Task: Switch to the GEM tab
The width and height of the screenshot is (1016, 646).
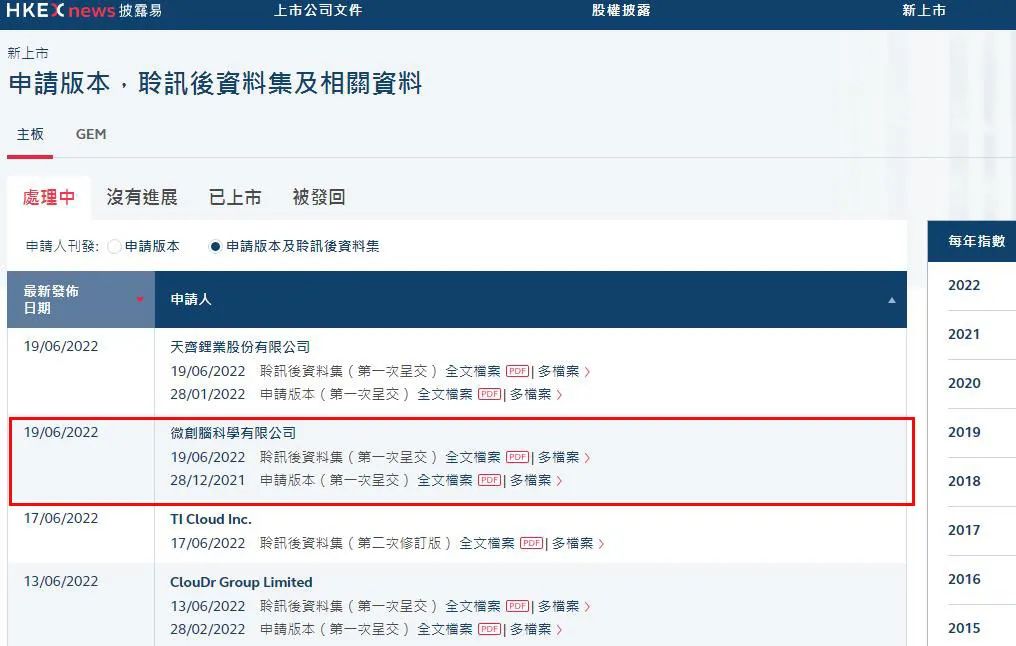Action: [x=90, y=133]
